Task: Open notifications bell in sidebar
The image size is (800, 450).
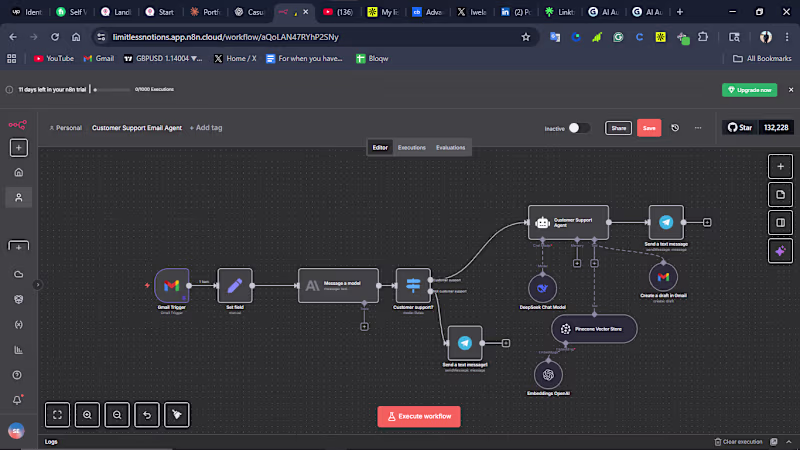Action: pyautogui.click(x=17, y=401)
